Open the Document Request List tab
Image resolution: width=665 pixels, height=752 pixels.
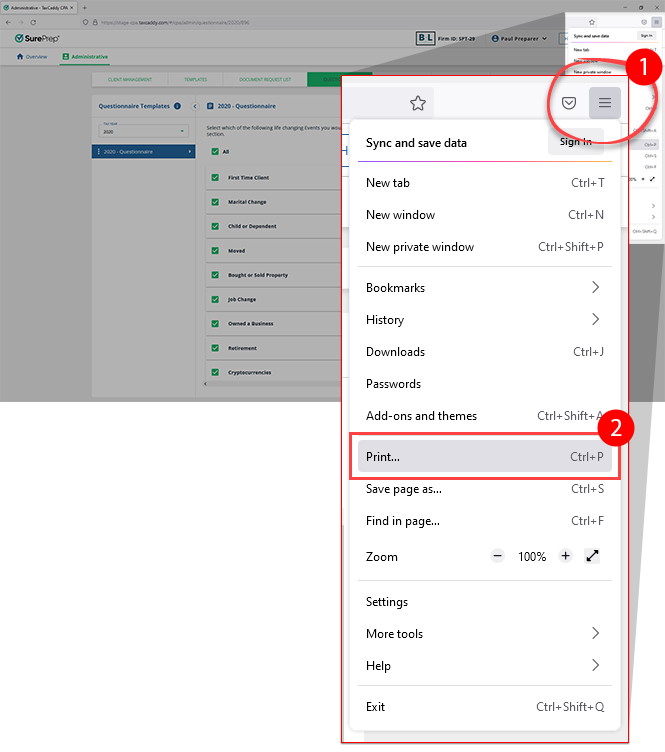pyautogui.click(x=265, y=79)
